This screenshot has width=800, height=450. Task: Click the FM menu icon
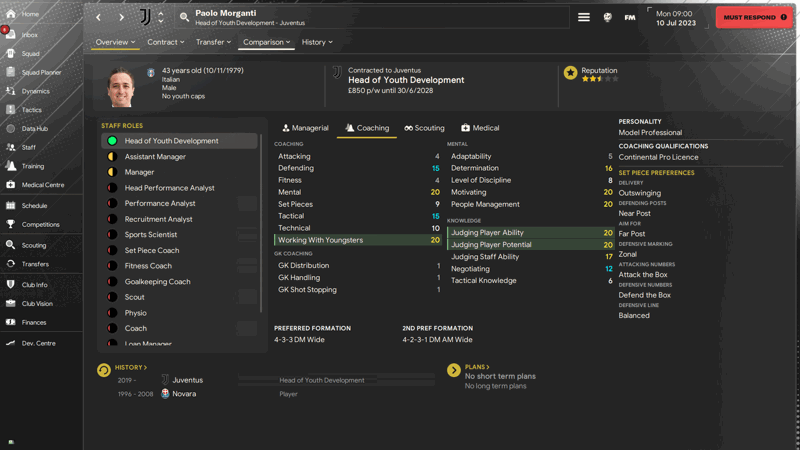point(630,17)
